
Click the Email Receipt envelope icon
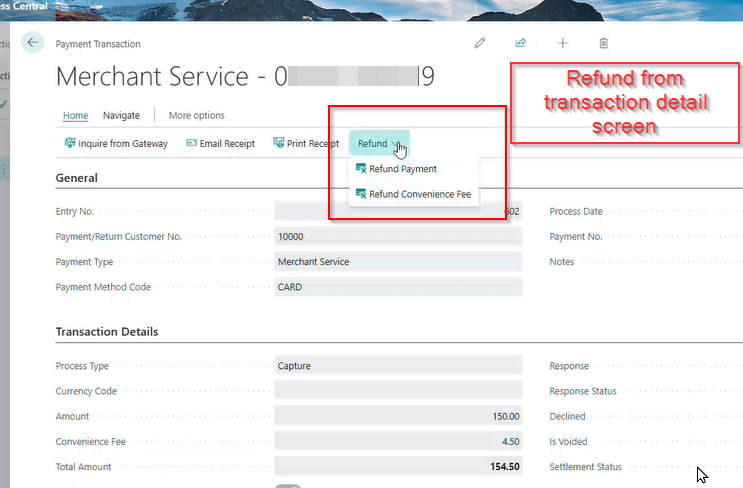(x=191, y=143)
